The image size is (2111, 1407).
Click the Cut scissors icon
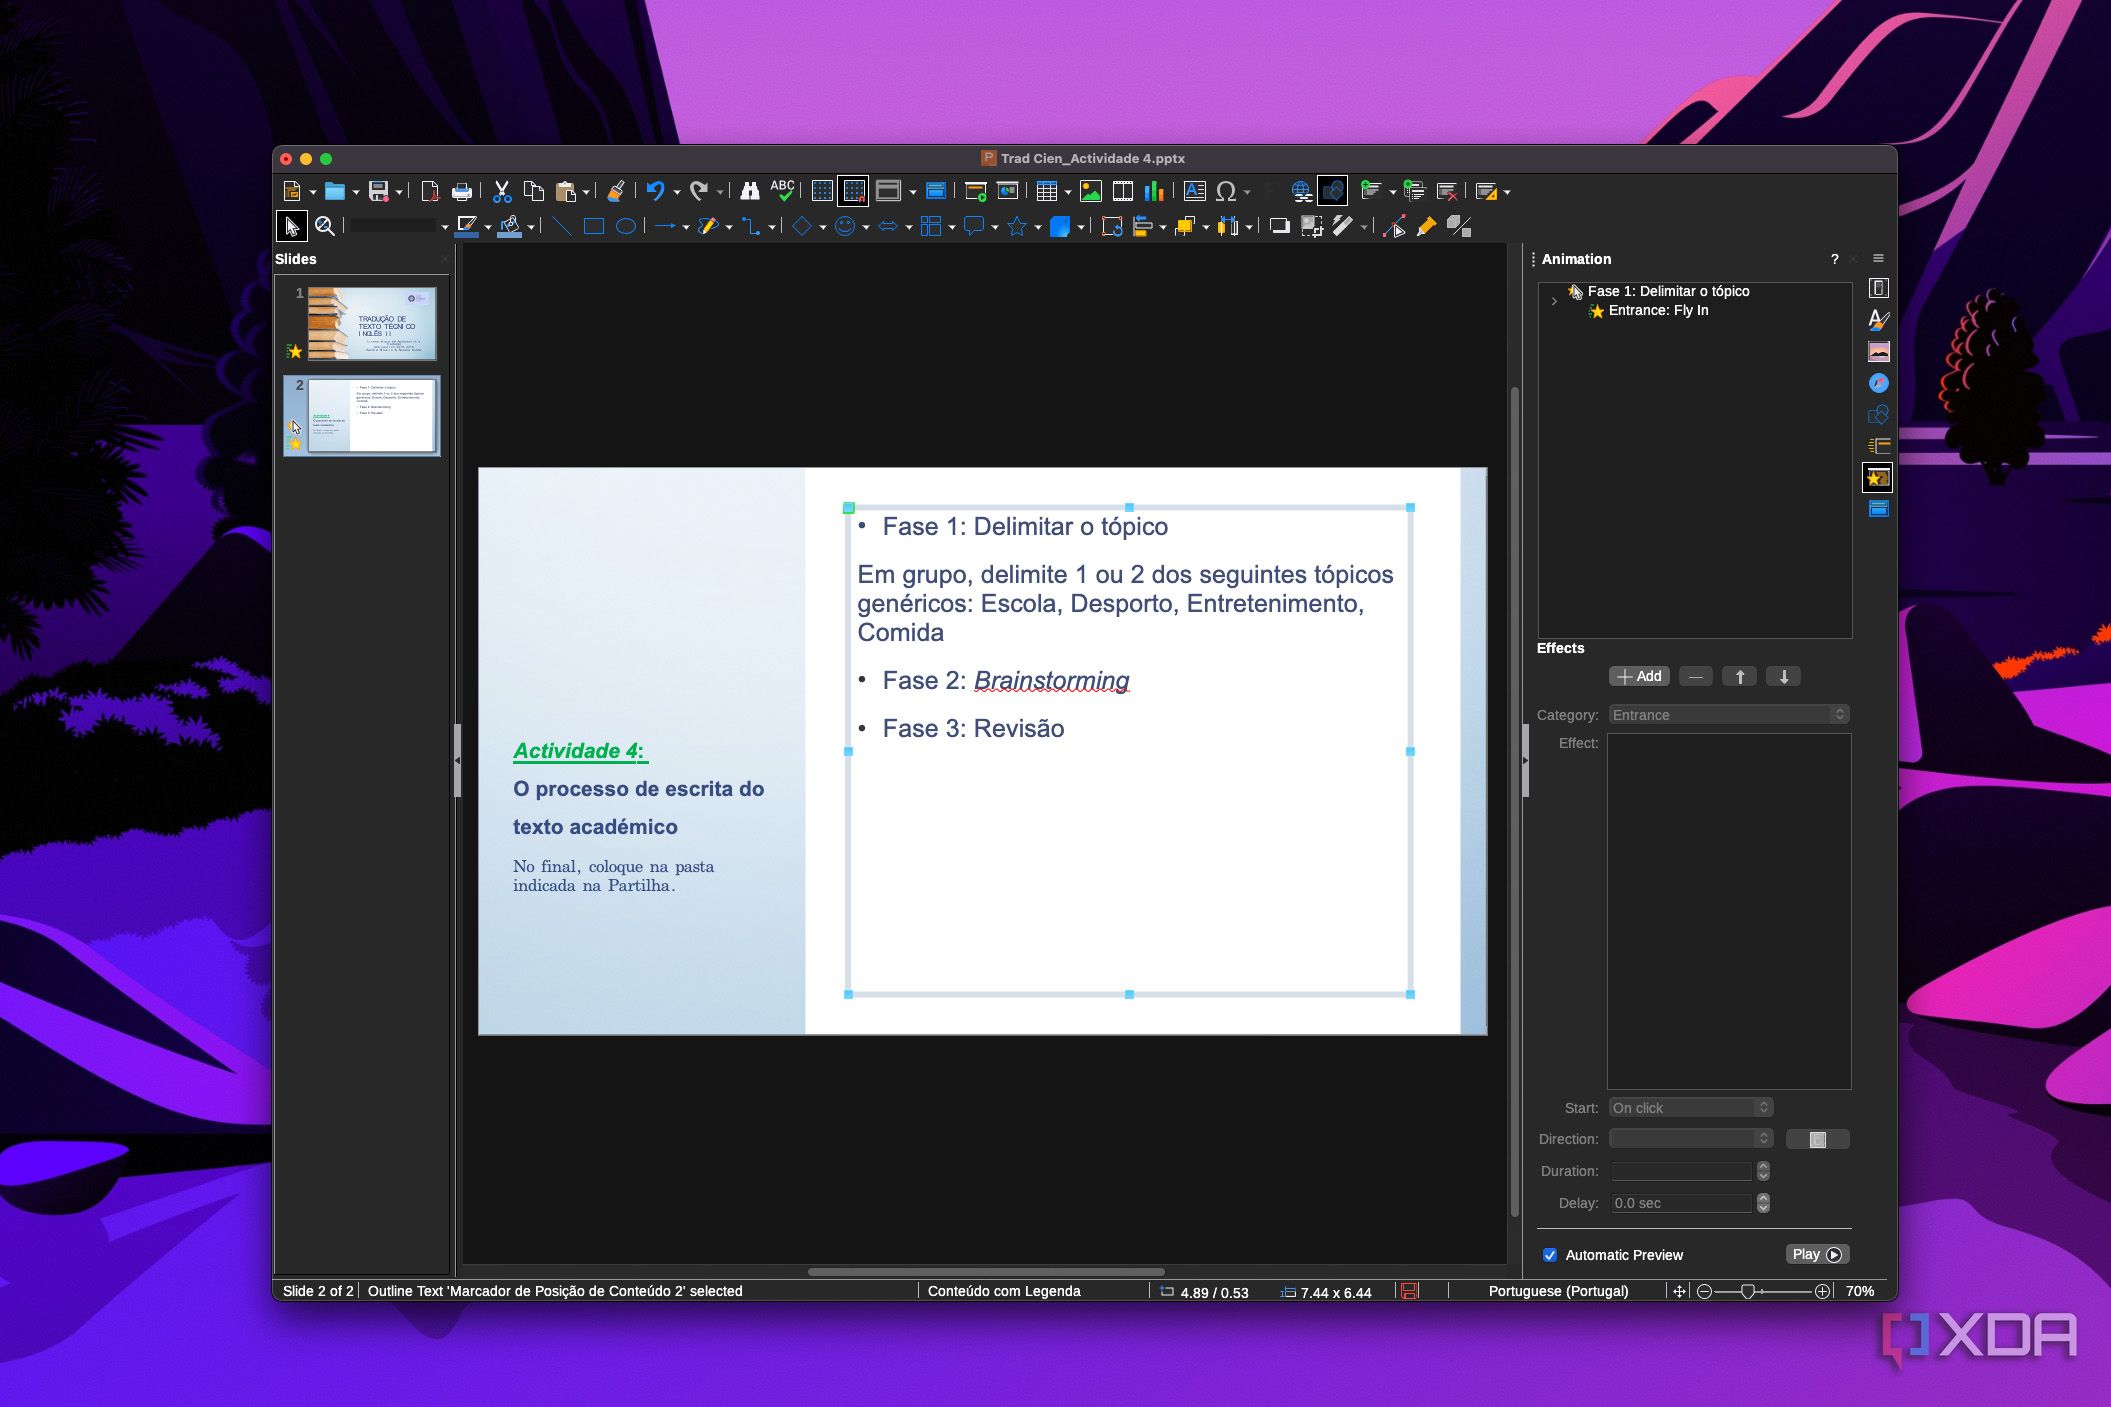(x=502, y=191)
